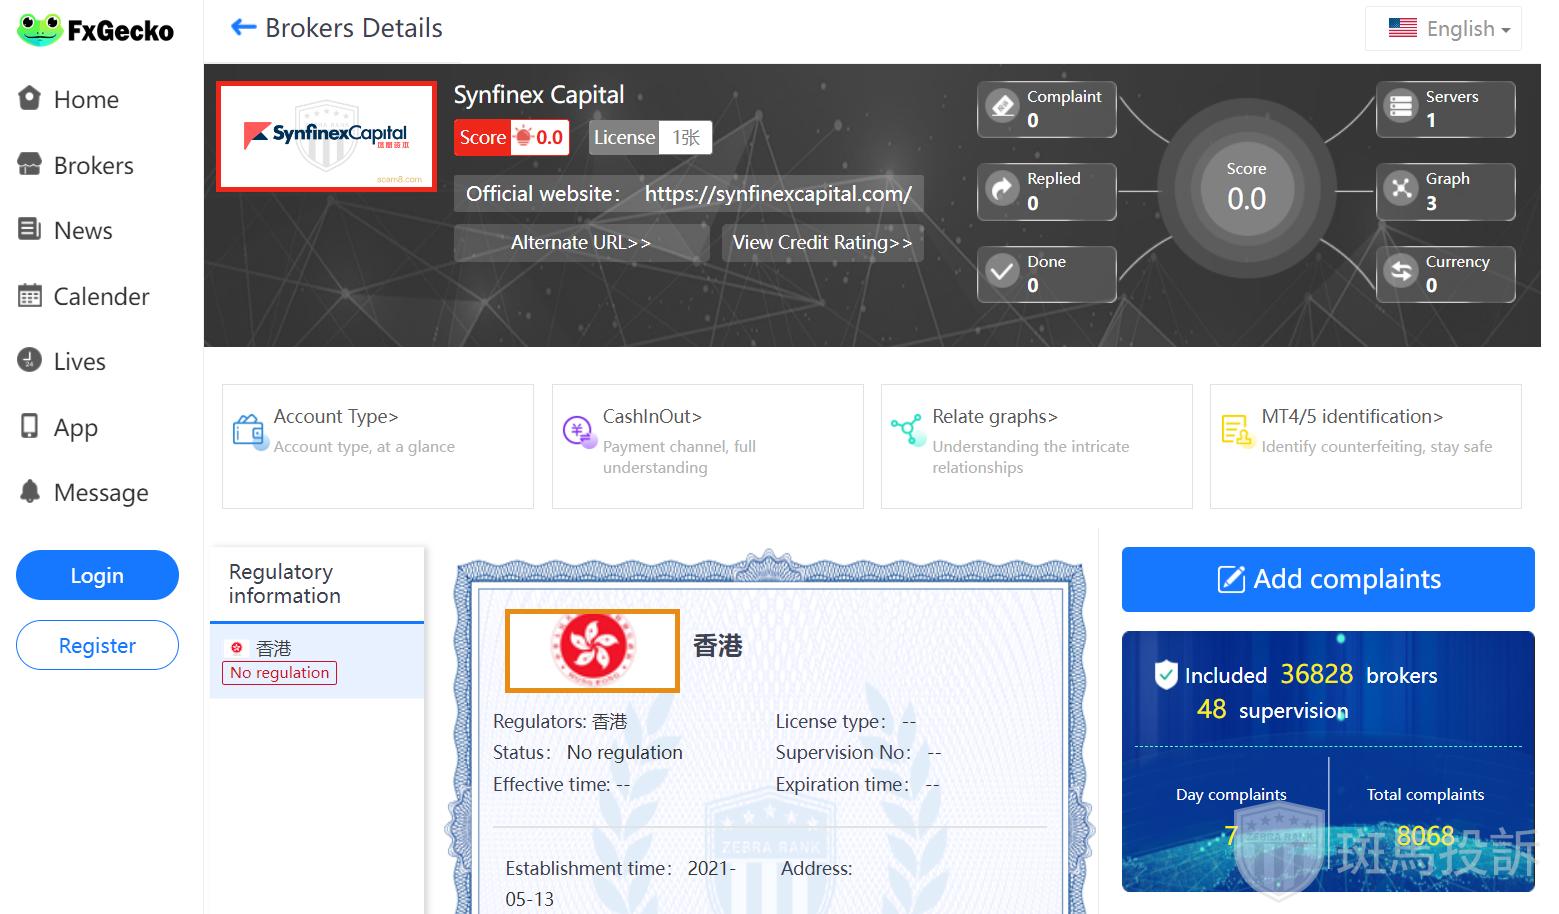Go to Brokers in the sidebar

coord(93,166)
